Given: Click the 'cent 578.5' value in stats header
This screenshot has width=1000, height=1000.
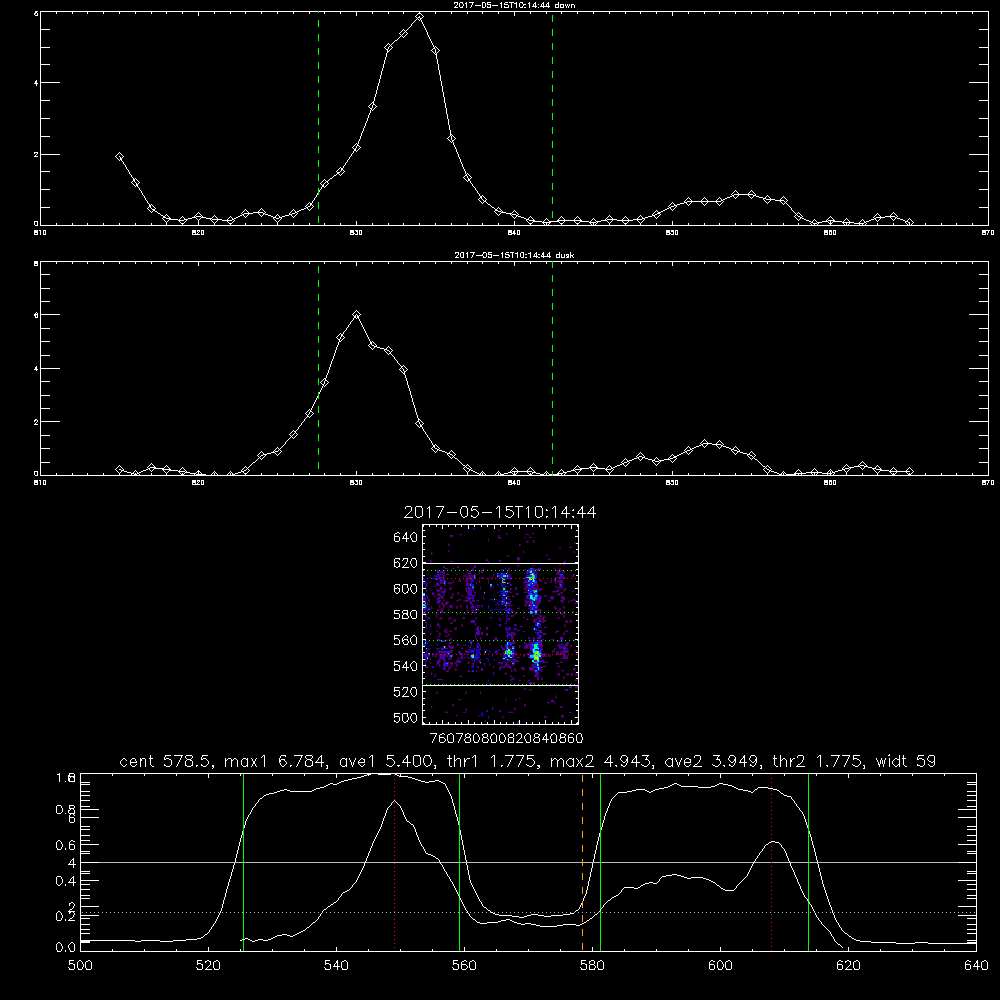Looking at the screenshot, I should (x=168, y=761).
